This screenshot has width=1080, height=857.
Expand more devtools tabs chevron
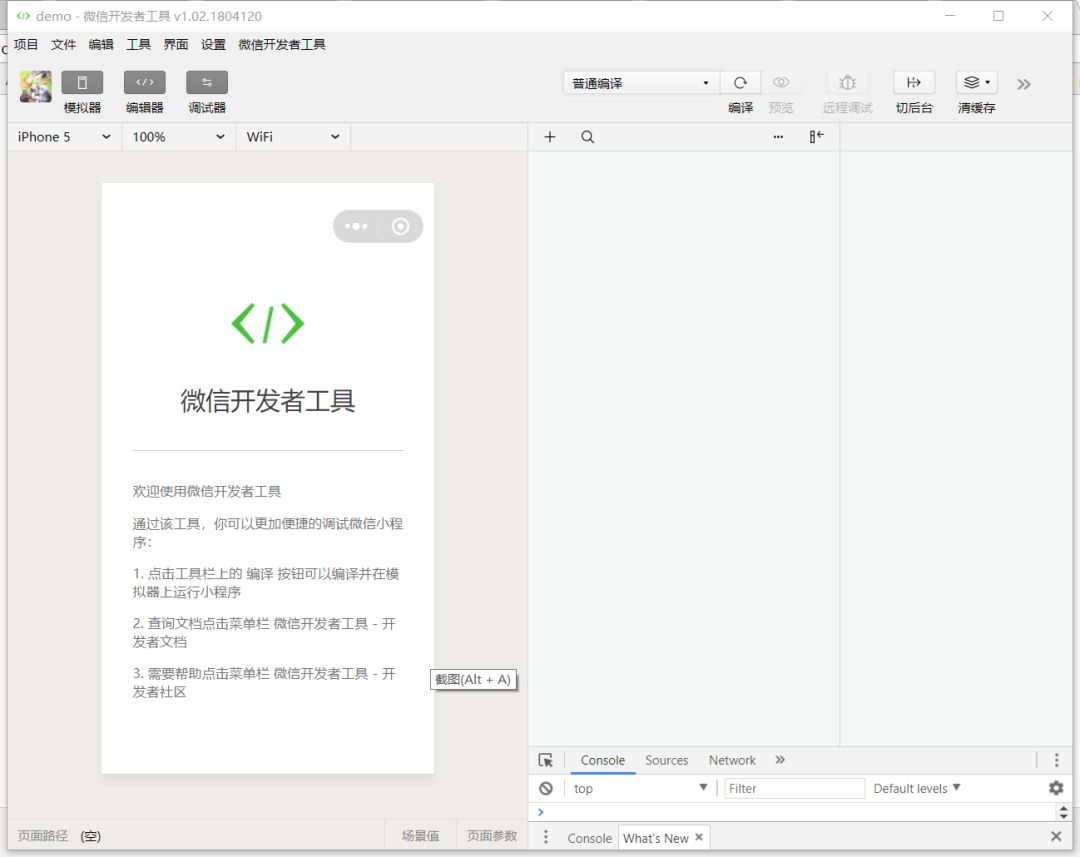click(780, 760)
